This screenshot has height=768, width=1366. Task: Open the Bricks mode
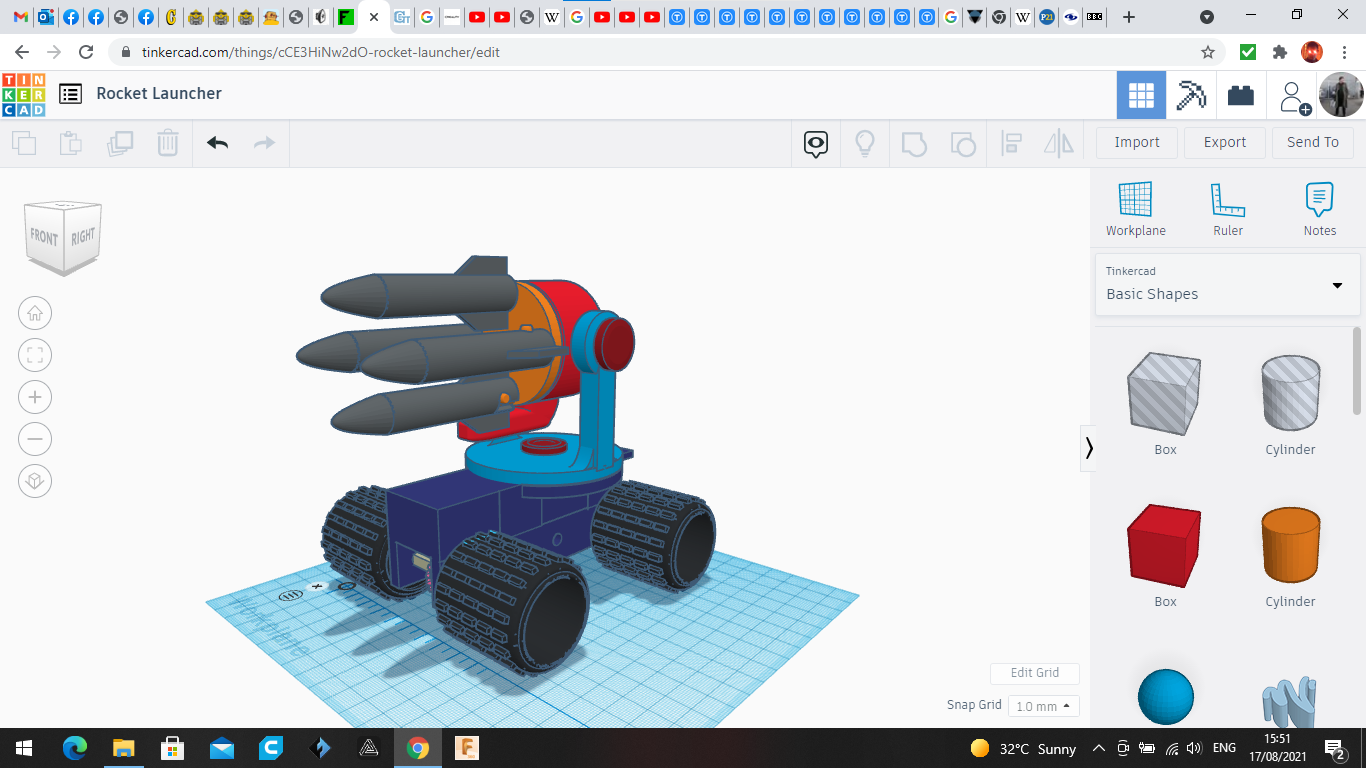coord(1241,95)
